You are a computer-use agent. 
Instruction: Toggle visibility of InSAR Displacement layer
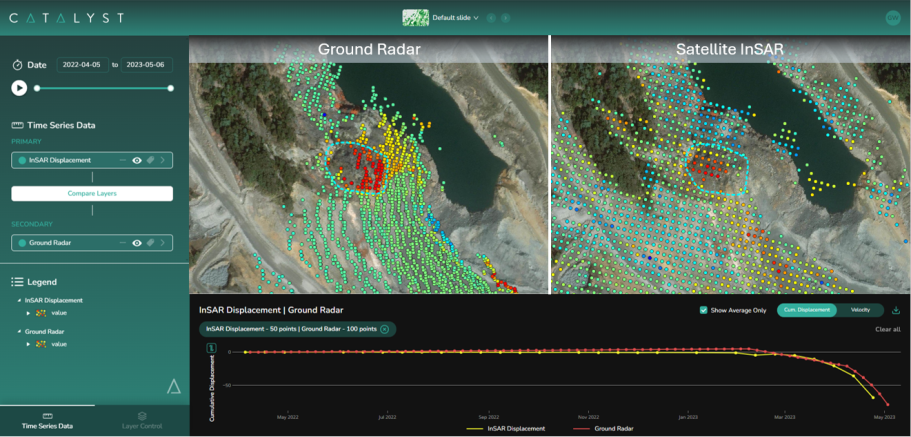coord(136,160)
